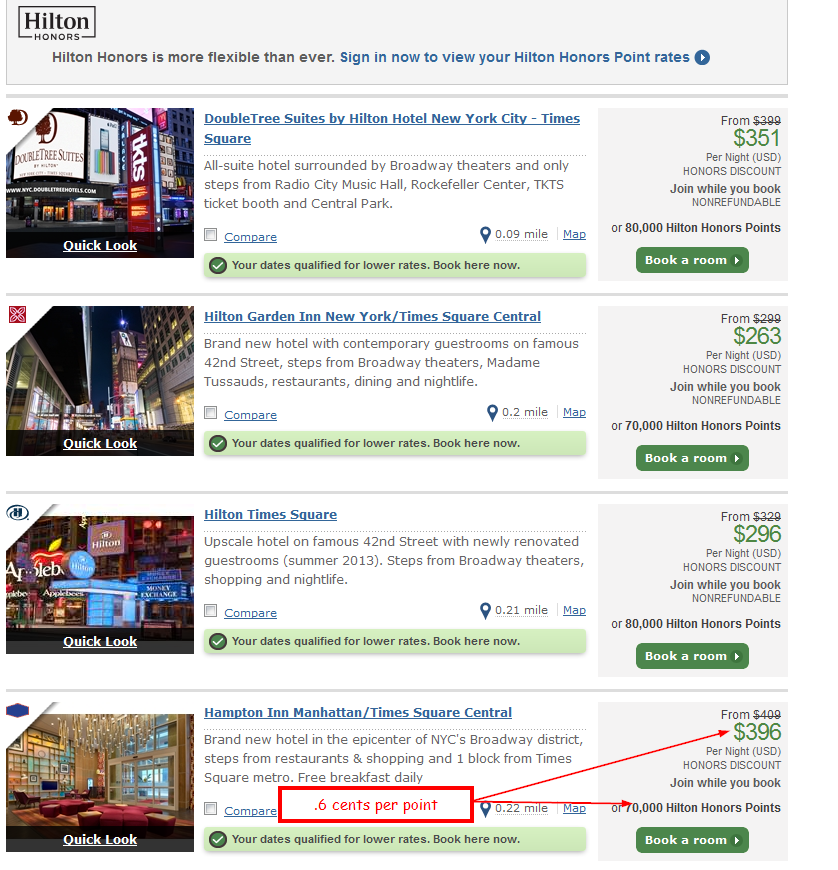Open Map link for Hilton Garden Inn

pos(574,412)
